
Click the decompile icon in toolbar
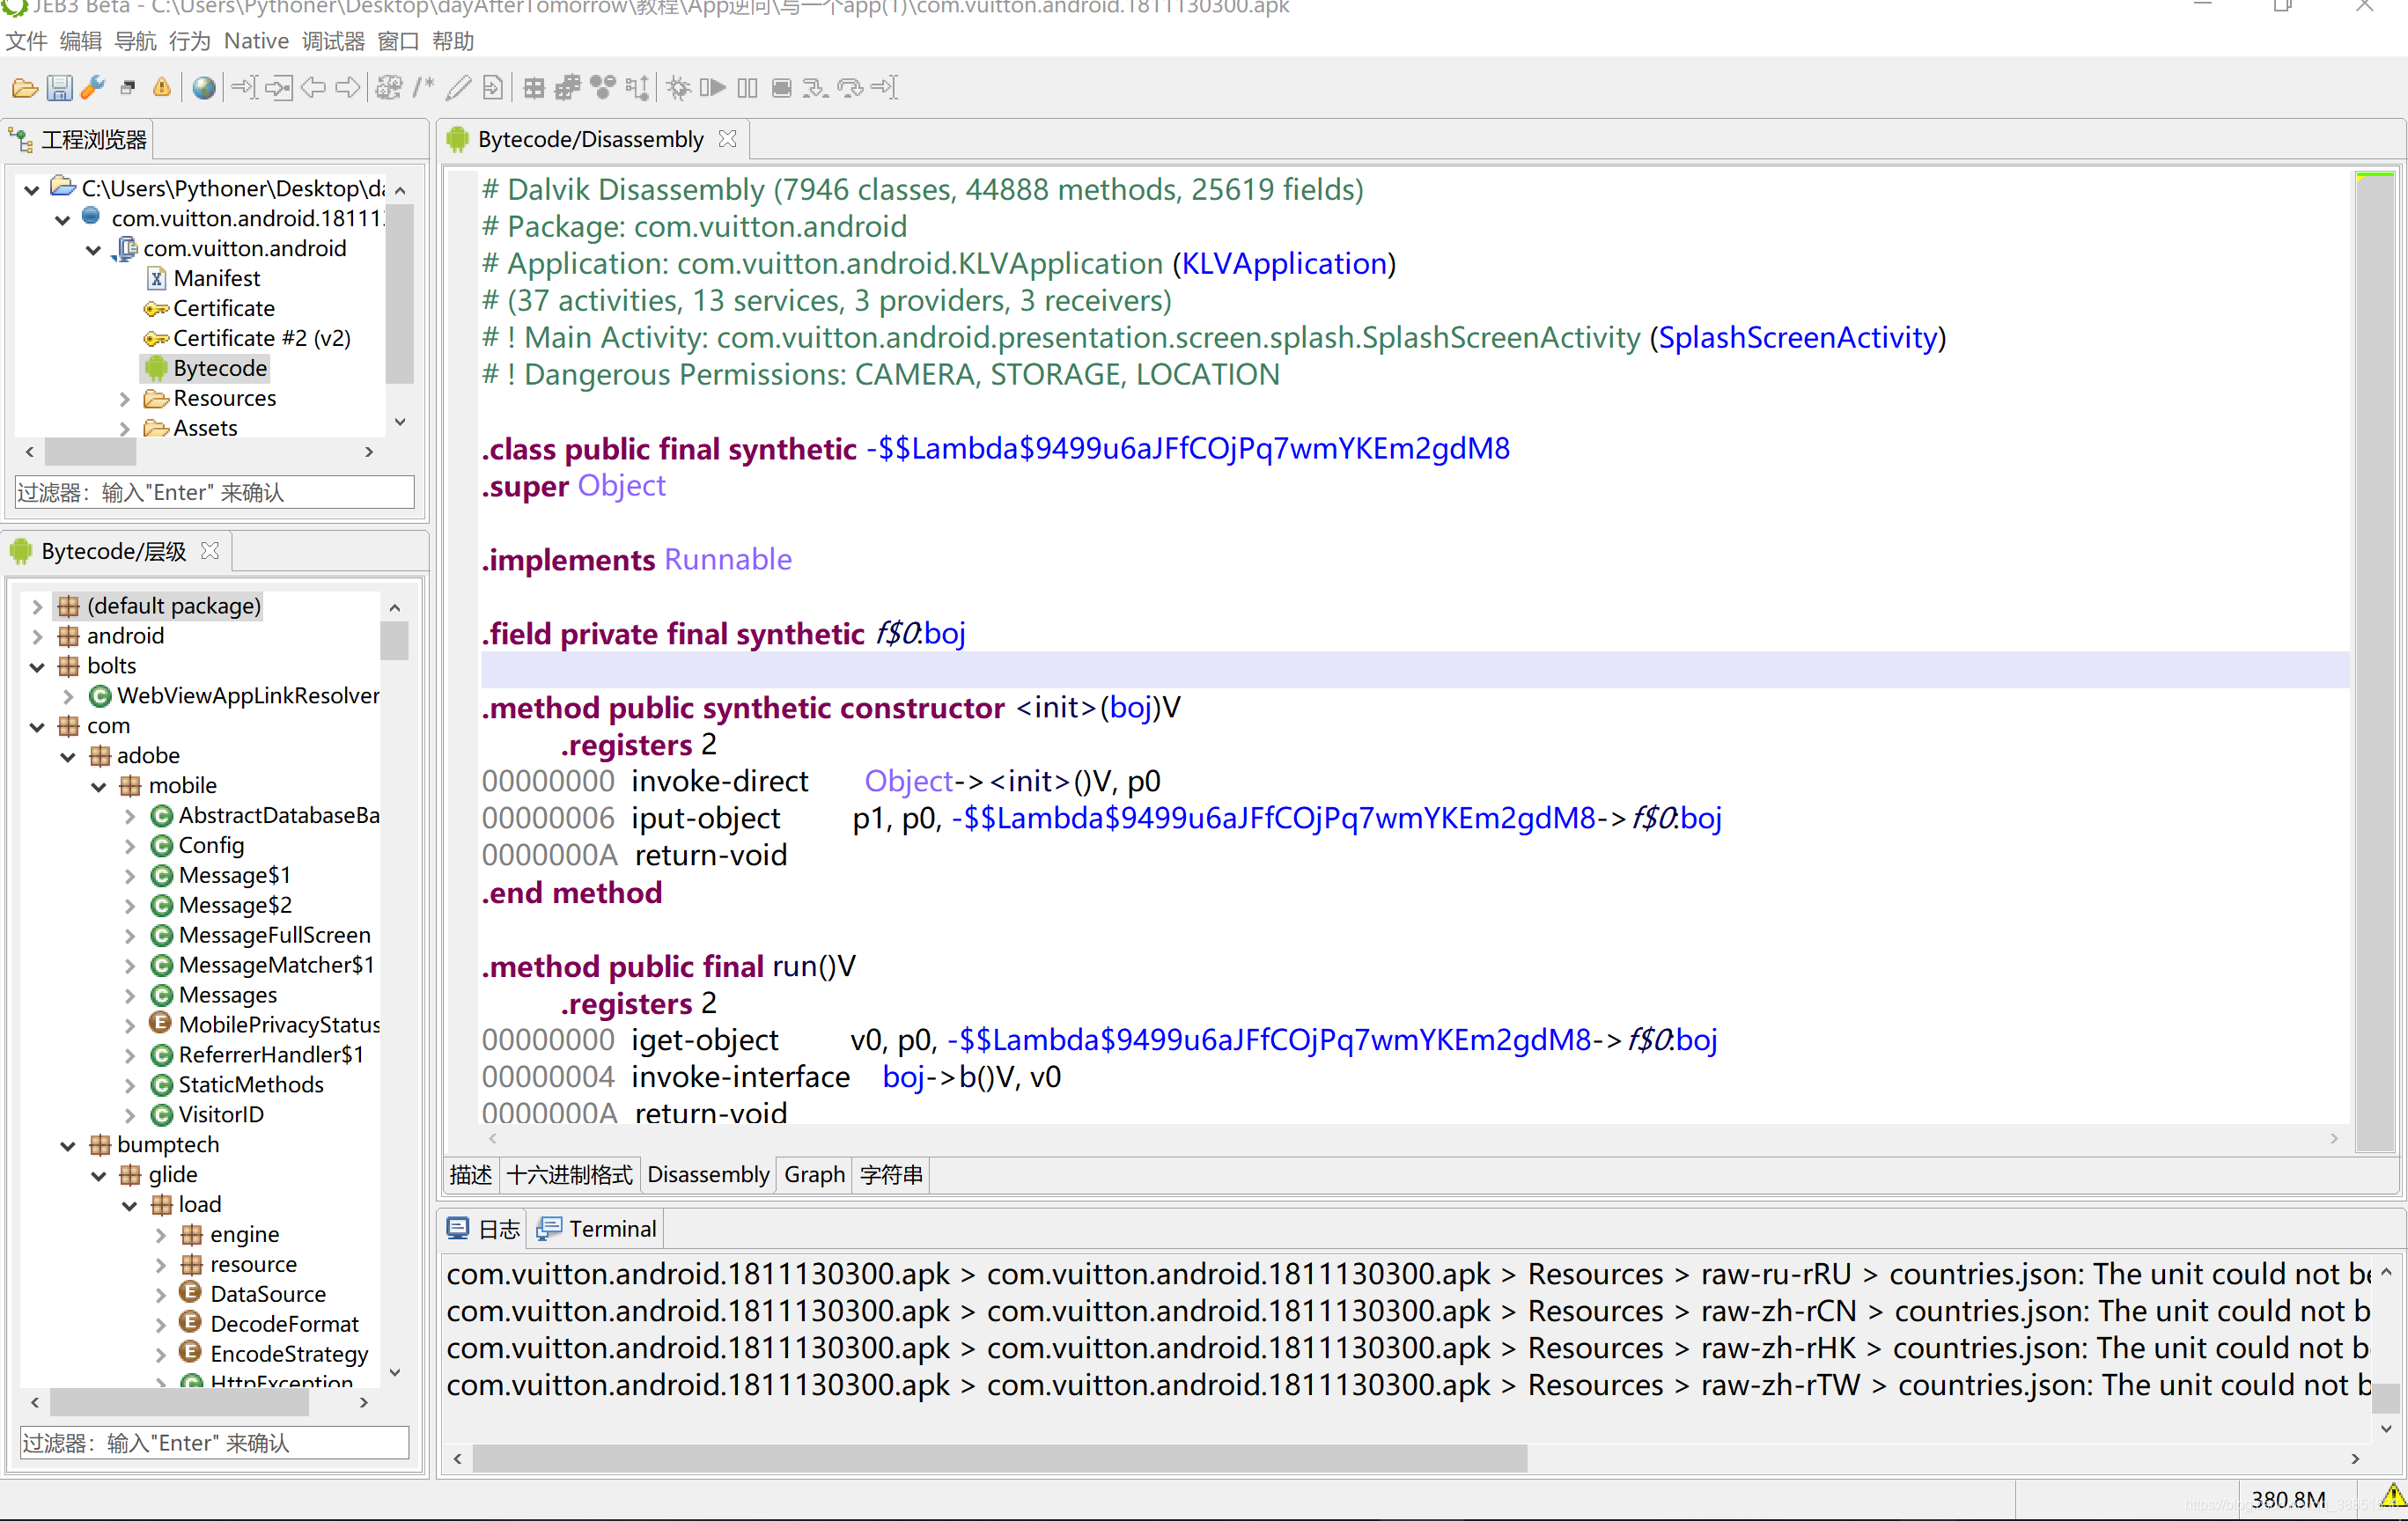(389, 88)
